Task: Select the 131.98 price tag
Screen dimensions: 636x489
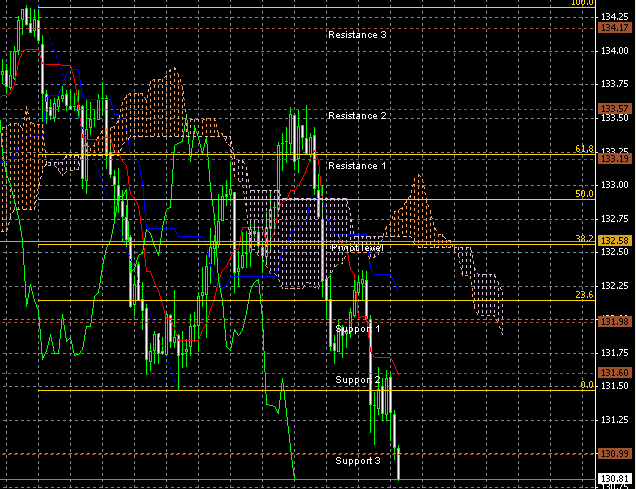Action: (x=615, y=322)
